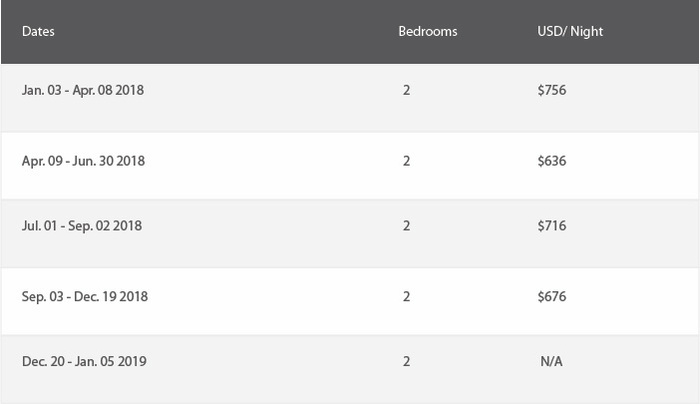700x404 pixels.
Task: Select the Jan. 03 - Apr. 08 2018 date range
Action: [83, 90]
